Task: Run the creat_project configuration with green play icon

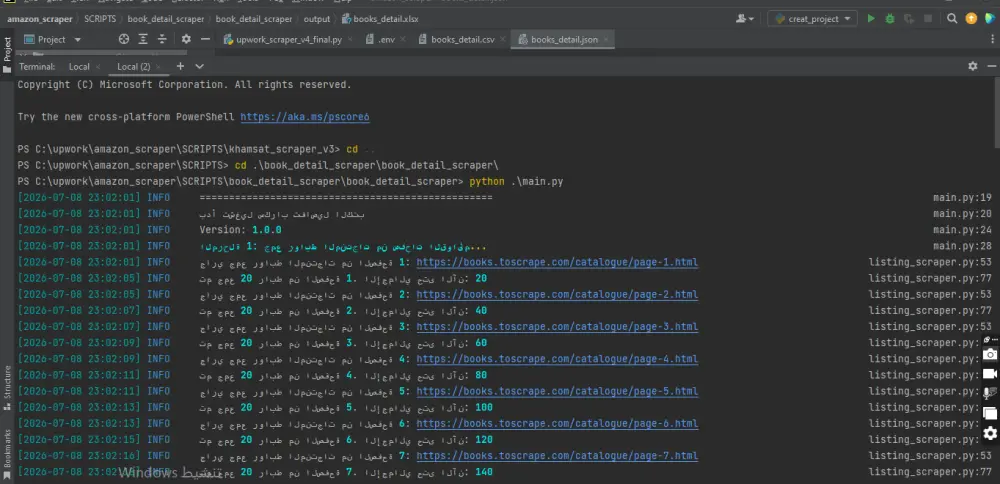Action: pyautogui.click(x=871, y=19)
